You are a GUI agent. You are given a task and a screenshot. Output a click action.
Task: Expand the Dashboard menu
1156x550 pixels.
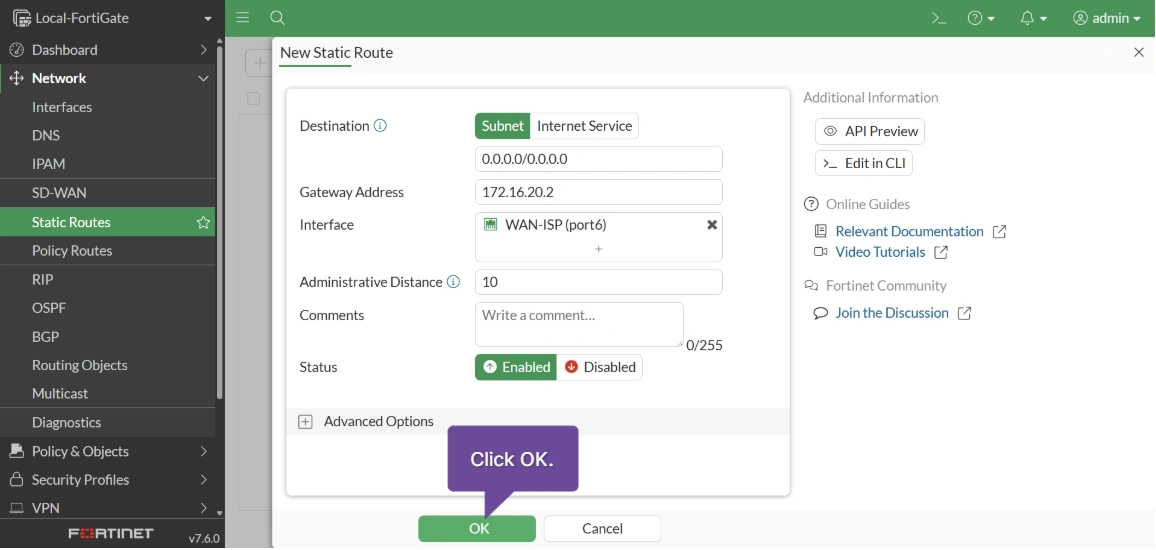(x=108, y=50)
